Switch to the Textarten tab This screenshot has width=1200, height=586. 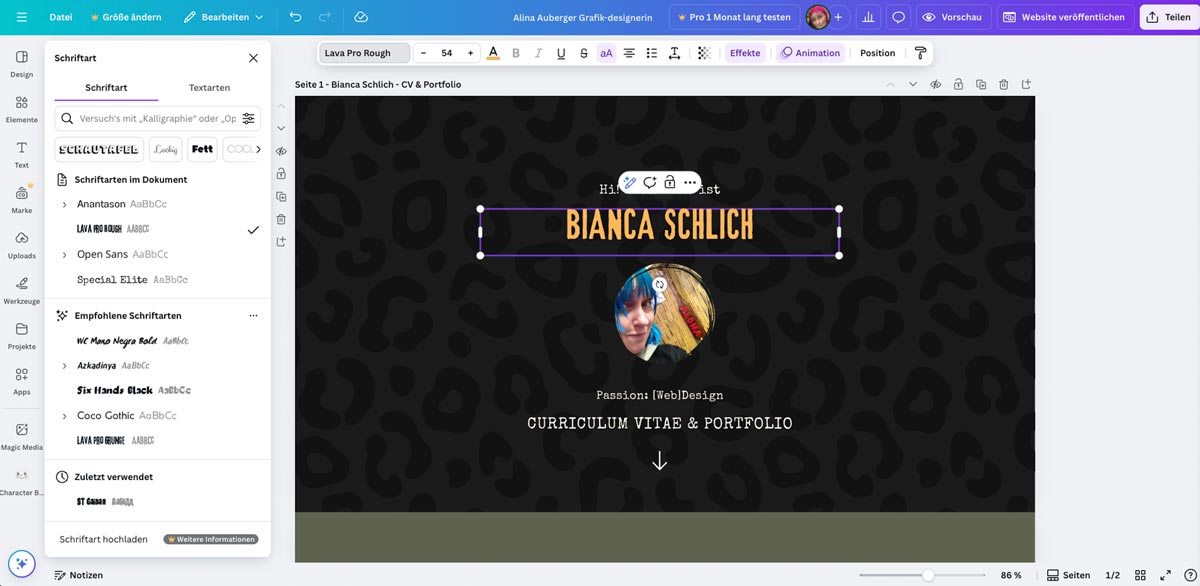point(209,88)
